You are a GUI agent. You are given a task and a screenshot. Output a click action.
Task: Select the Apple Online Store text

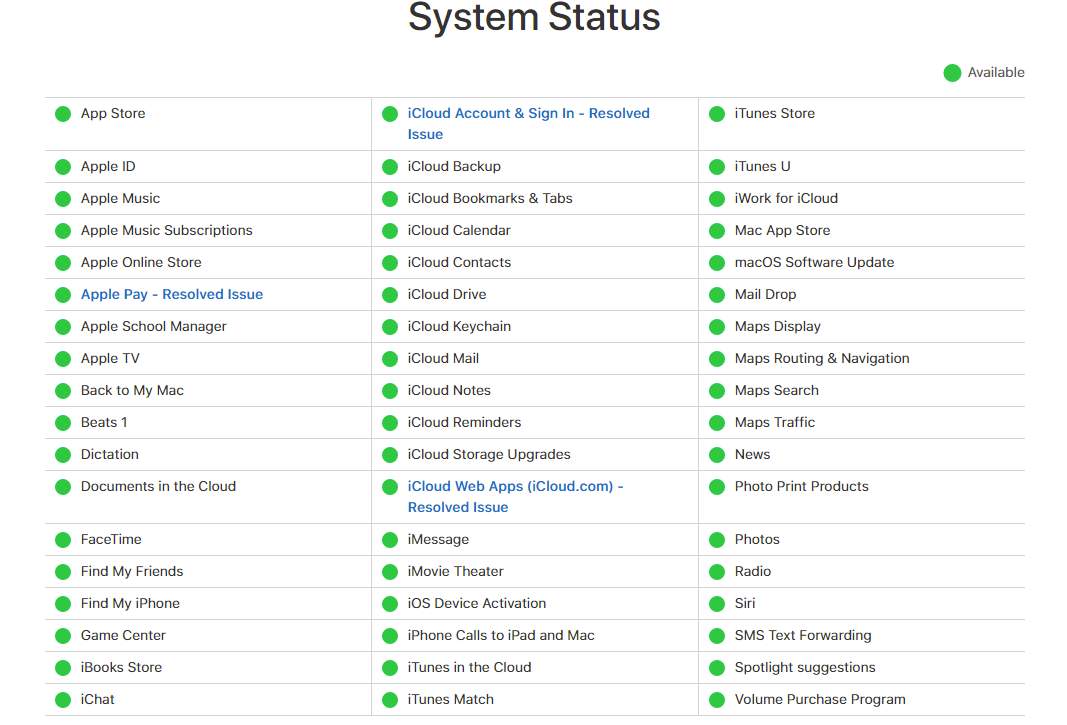tap(142, 262)
